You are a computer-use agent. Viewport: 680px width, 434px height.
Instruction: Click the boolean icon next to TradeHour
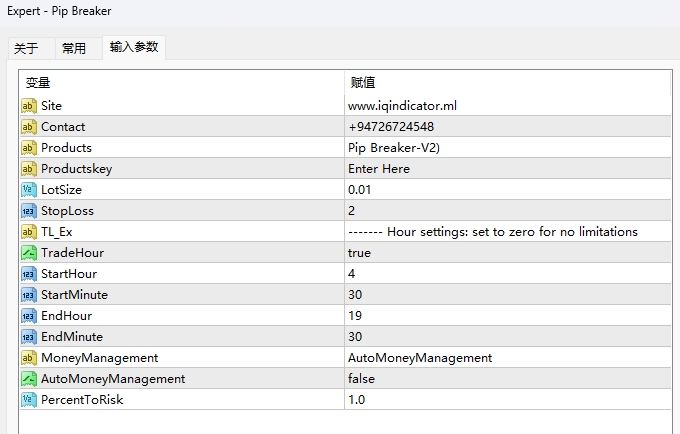coord(28,252)
